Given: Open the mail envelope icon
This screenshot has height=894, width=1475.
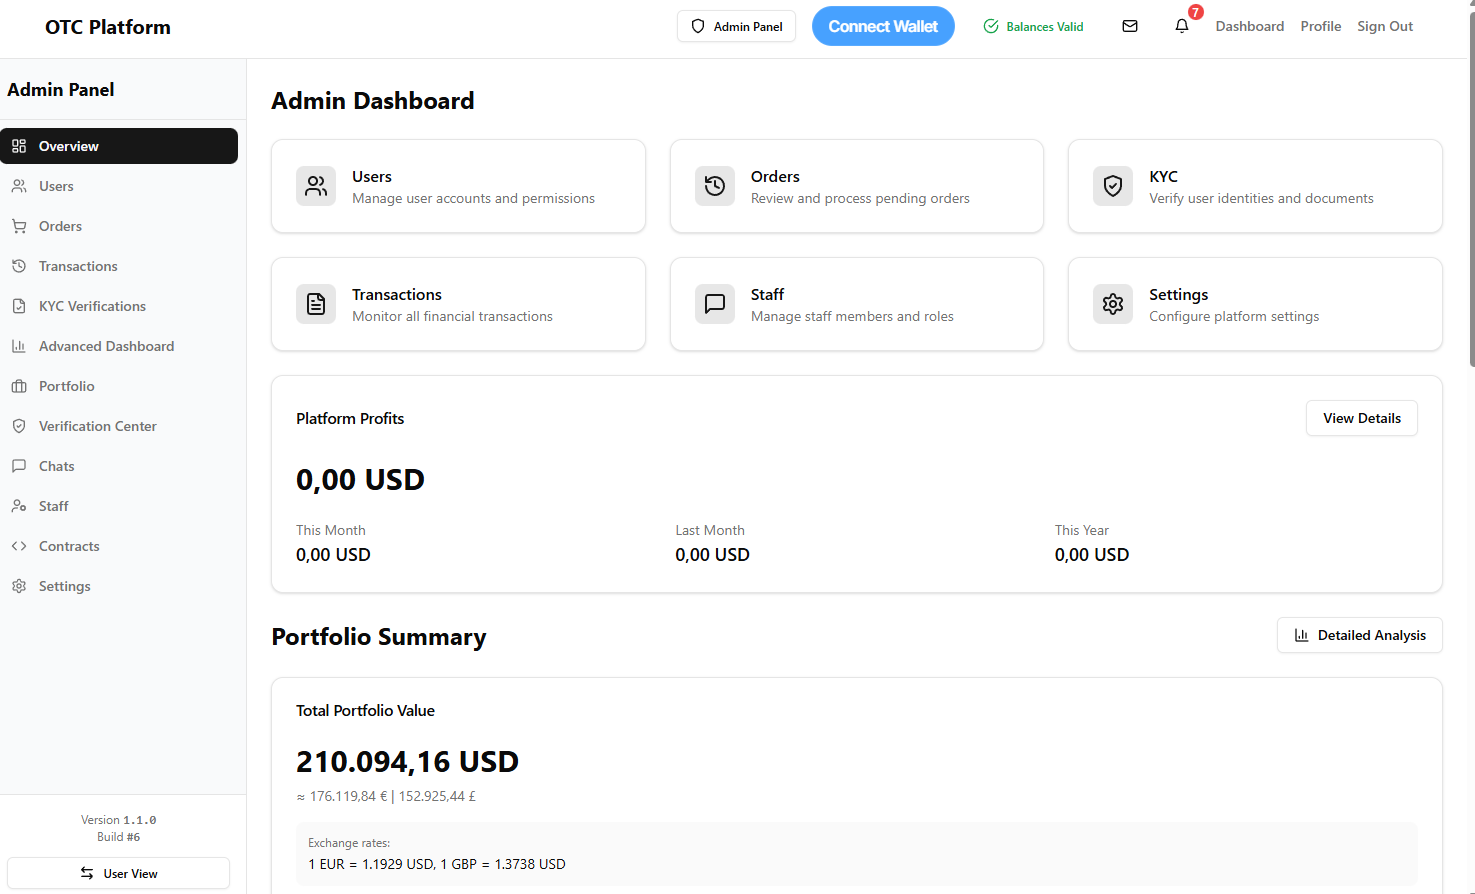Looking at the screenshot, I should [1130, 26].
